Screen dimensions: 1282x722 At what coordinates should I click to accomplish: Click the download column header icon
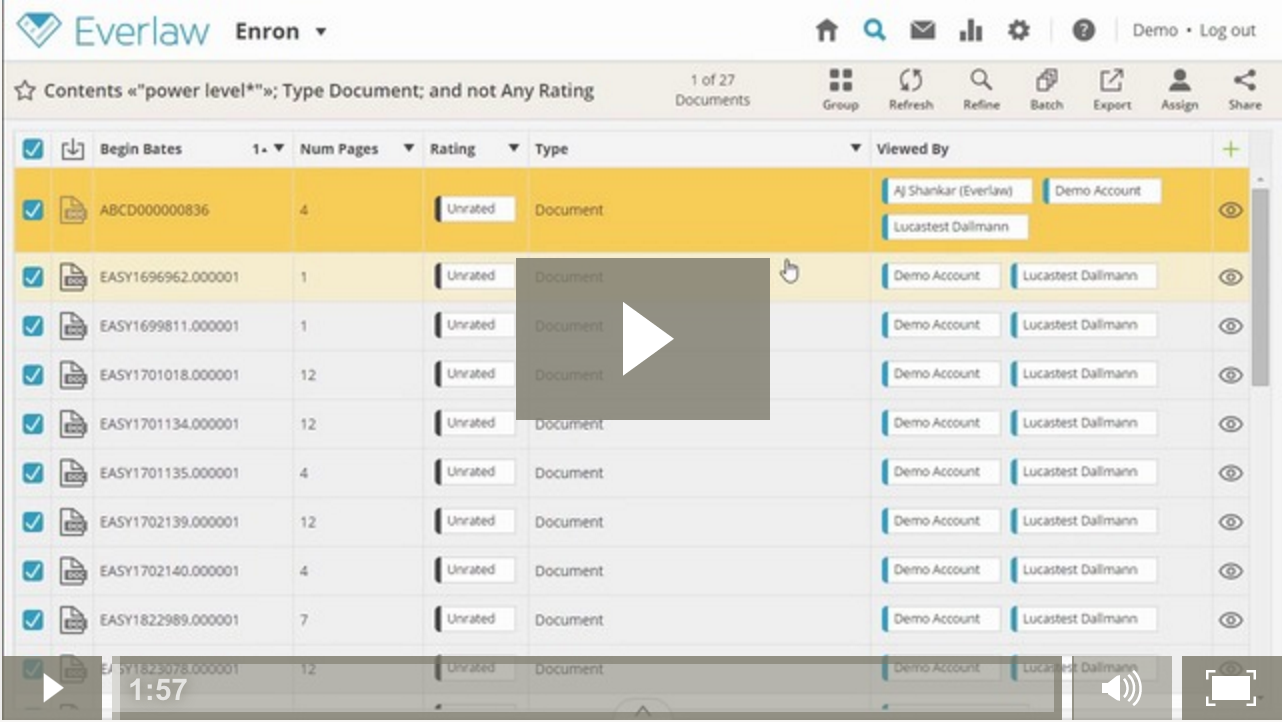tap(72, 149)
